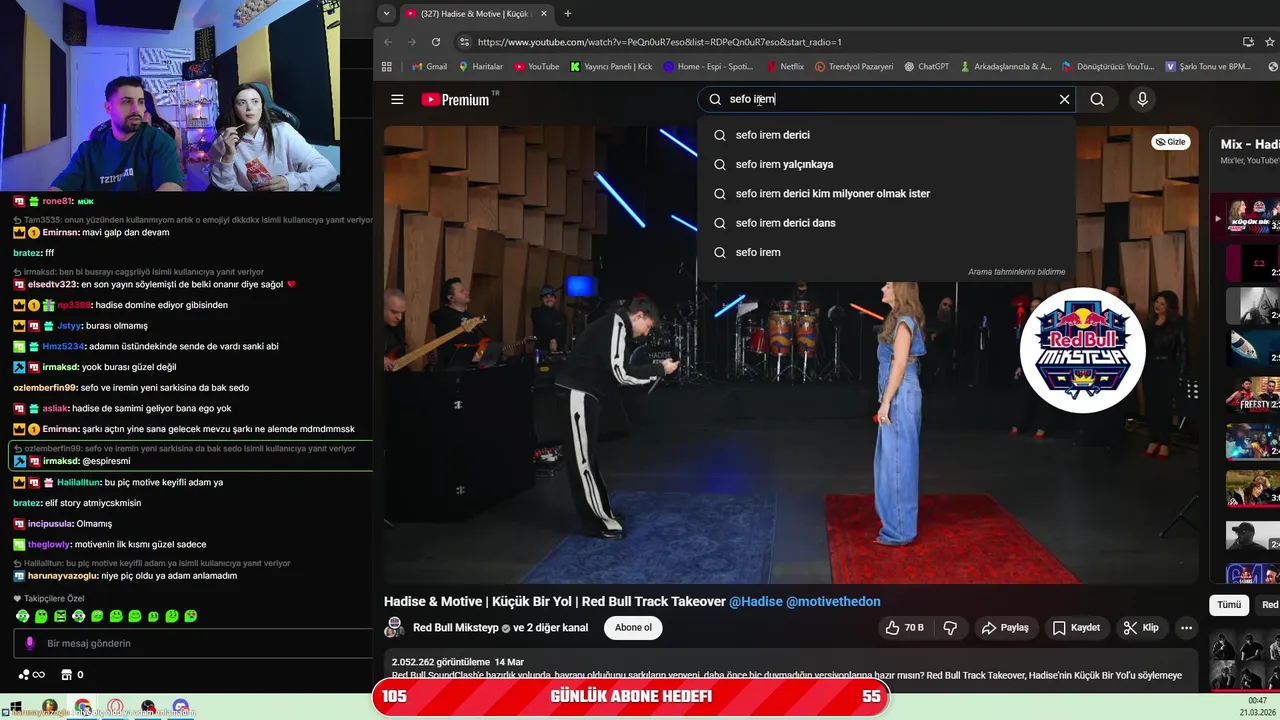This screenshot has height=720, width=1280.
Task: Open Chrome from the Windows taskbar
Action: tap(82, 708)
